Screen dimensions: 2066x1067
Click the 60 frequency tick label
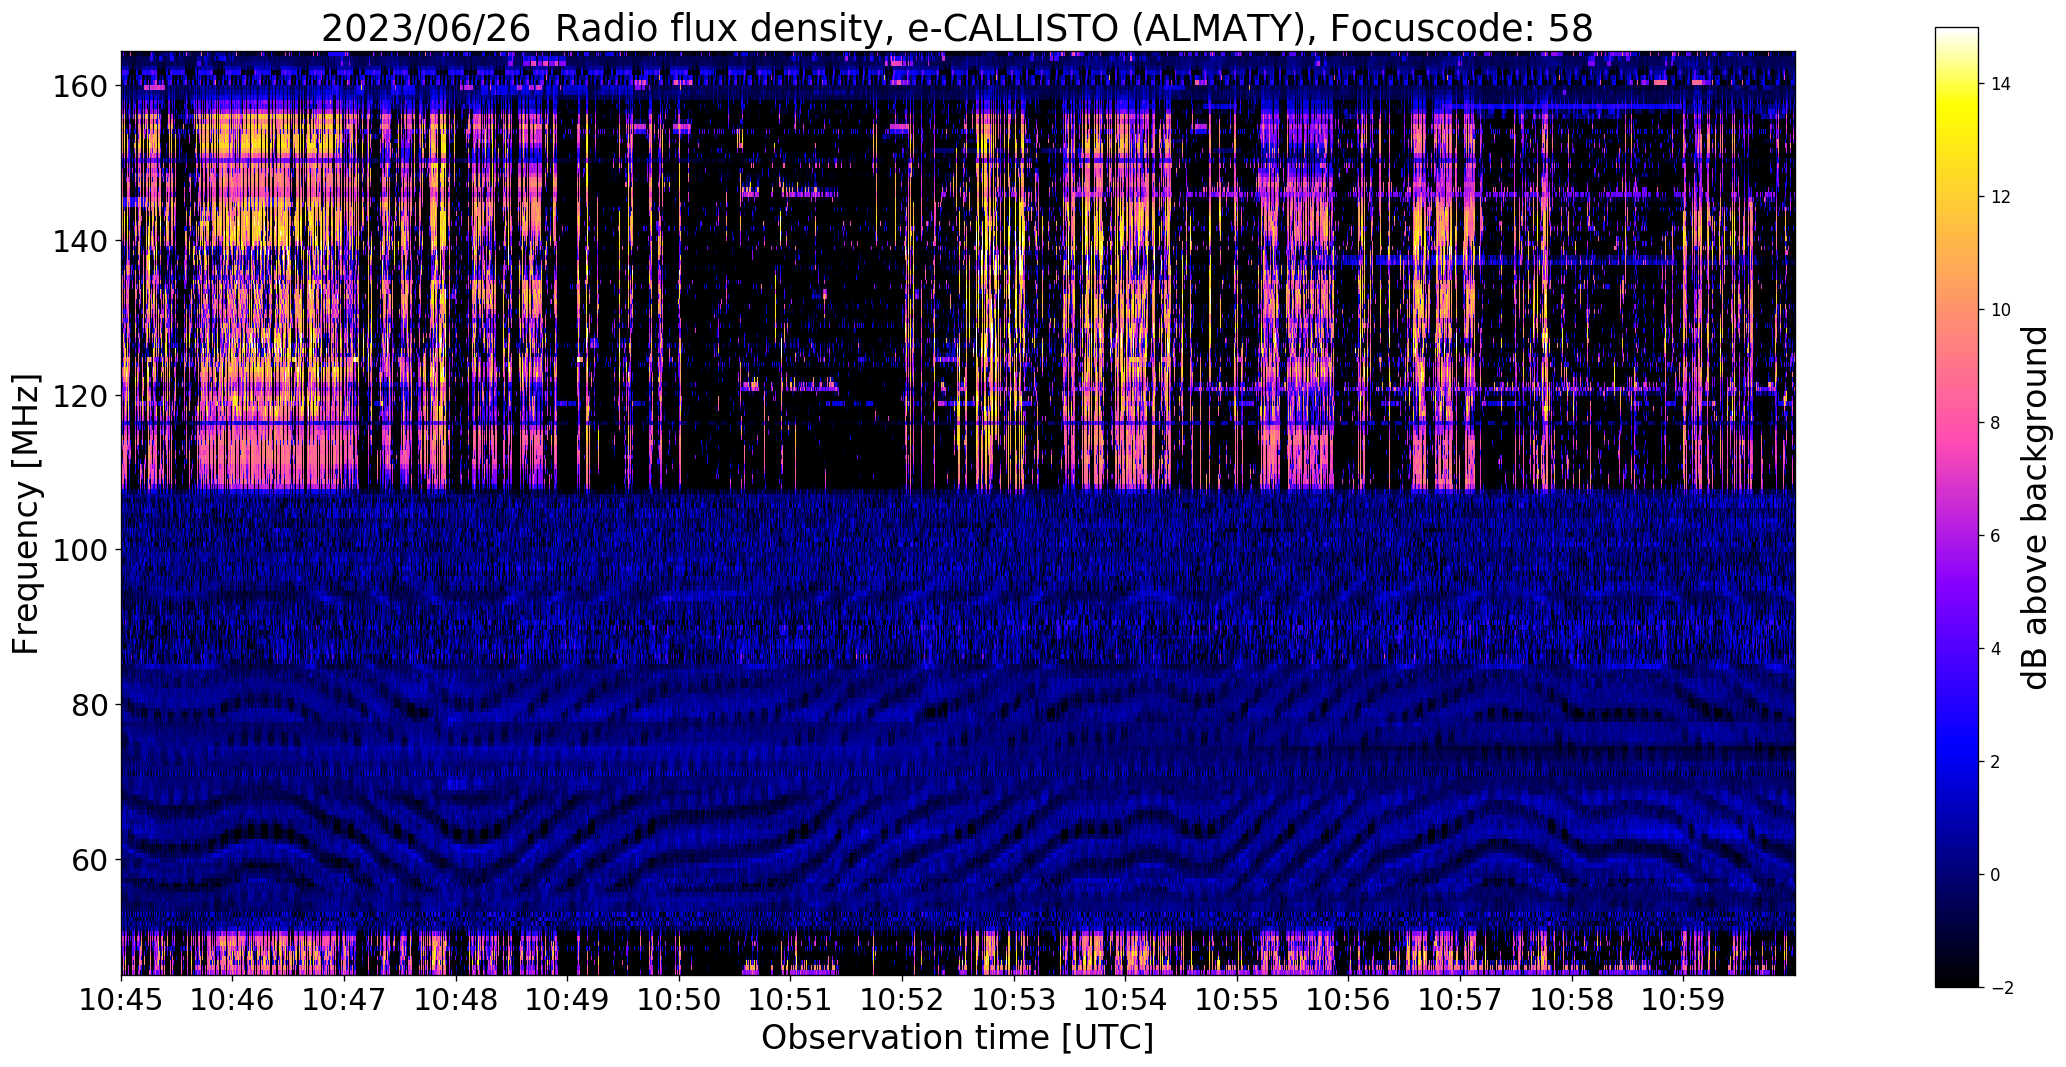[x=89, y=859]
